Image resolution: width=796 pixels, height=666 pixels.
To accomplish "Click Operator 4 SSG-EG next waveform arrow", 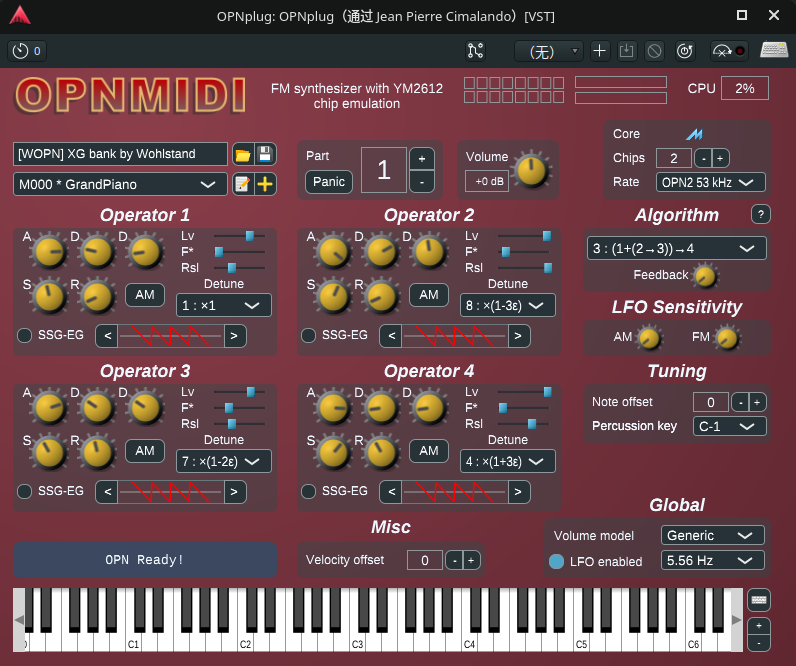I will point(518,491).
